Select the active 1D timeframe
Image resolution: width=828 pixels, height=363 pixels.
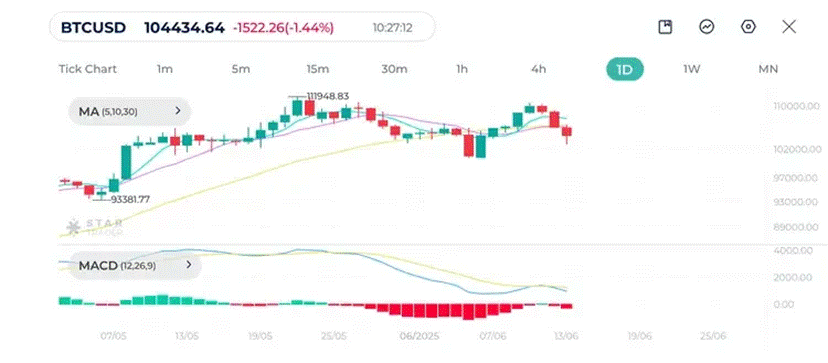tap(625, 69)
